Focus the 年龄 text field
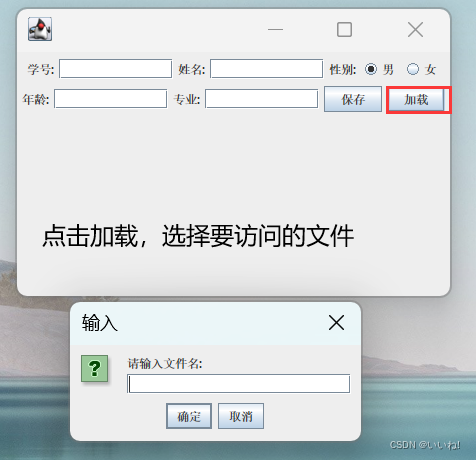The height and width of the screenshot is (460, 476). (111, 99)
